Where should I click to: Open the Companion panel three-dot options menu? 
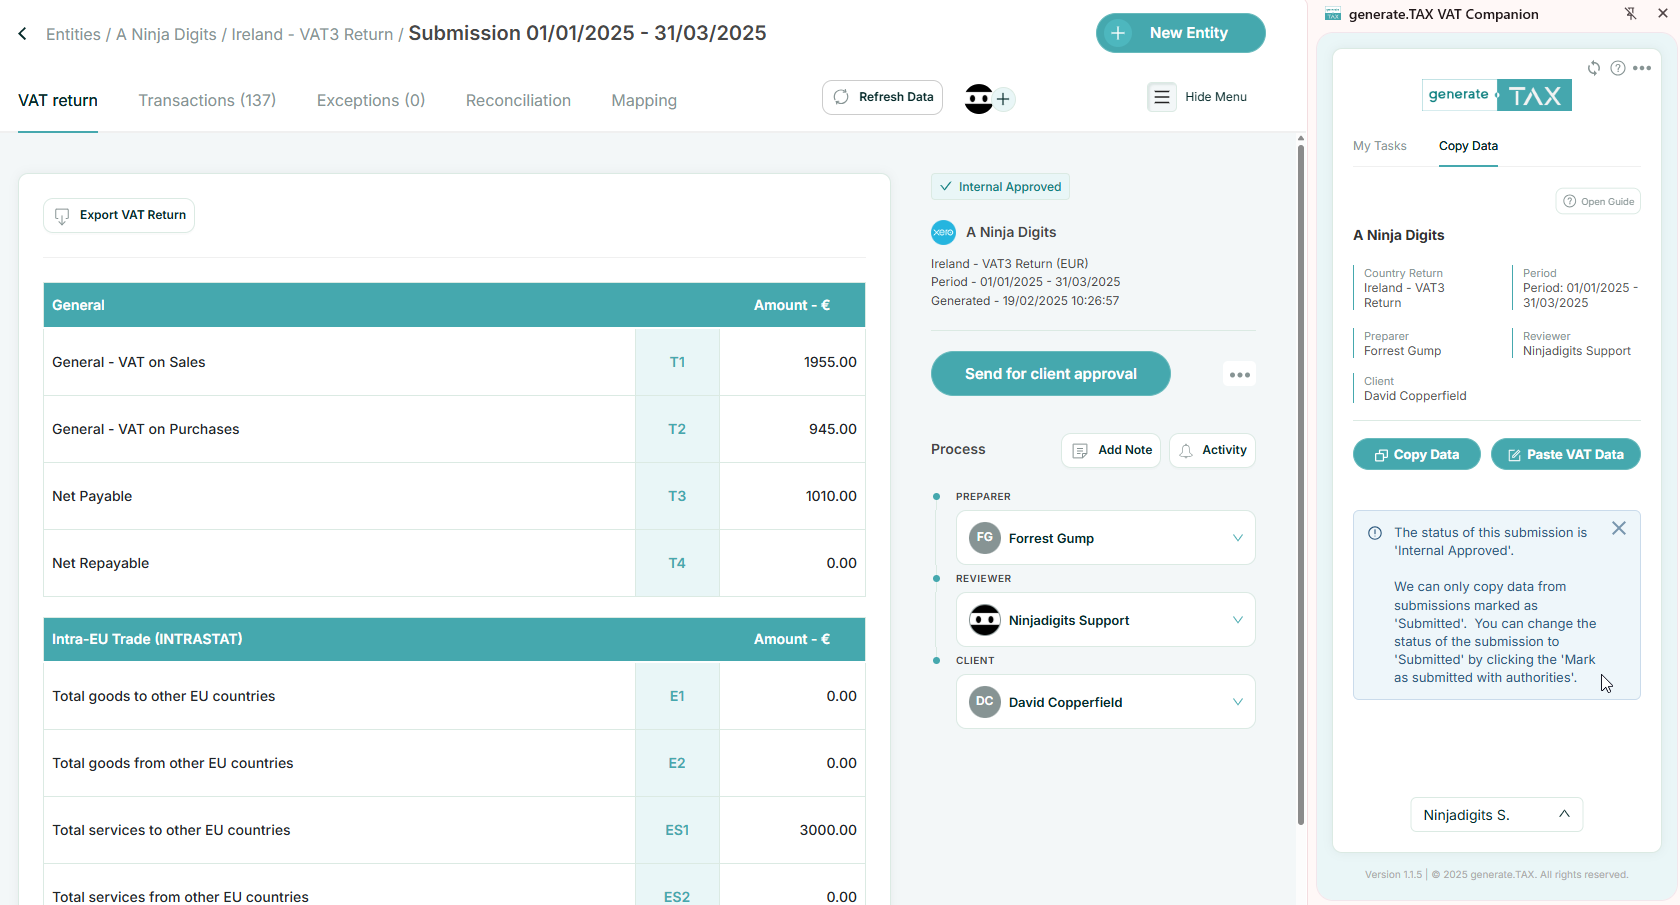click(1642, 68)
